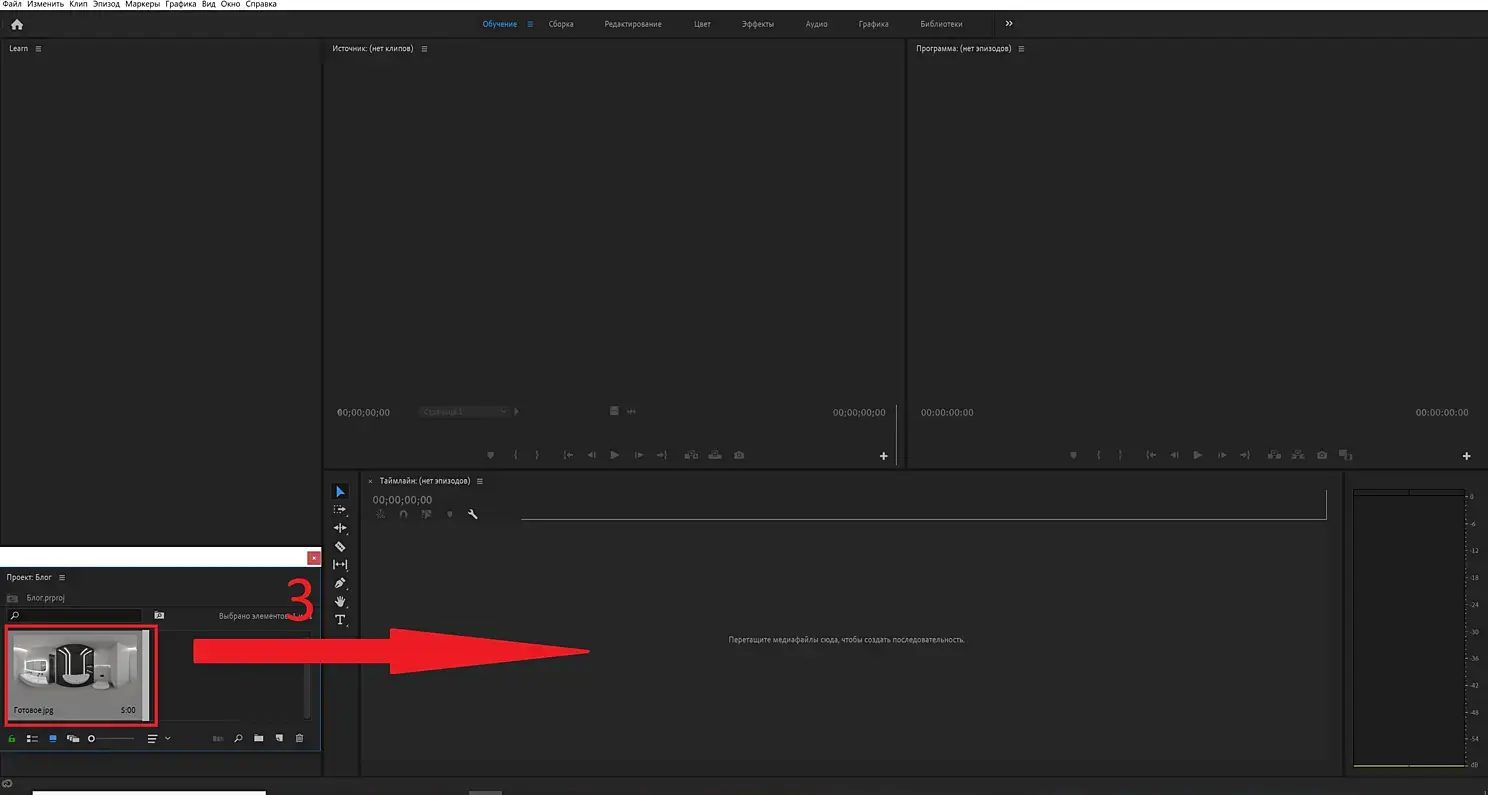Open Source monitor button editor plus

883,456
